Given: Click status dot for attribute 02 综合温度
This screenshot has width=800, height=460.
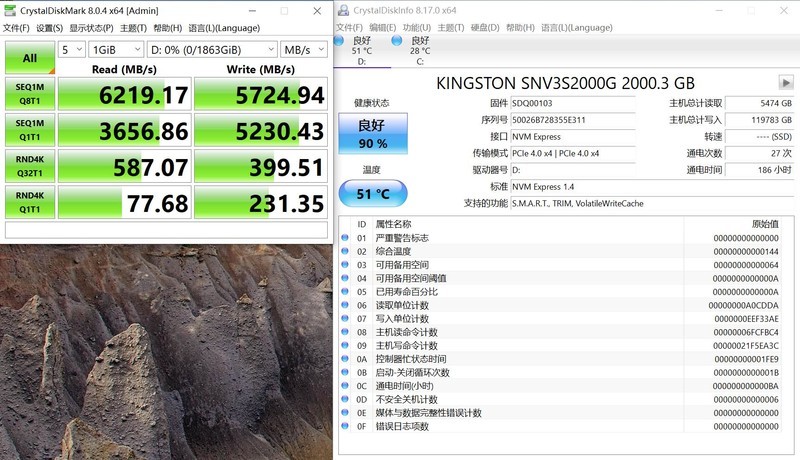Looking at the screenshot, I should [x=345, y=251].
